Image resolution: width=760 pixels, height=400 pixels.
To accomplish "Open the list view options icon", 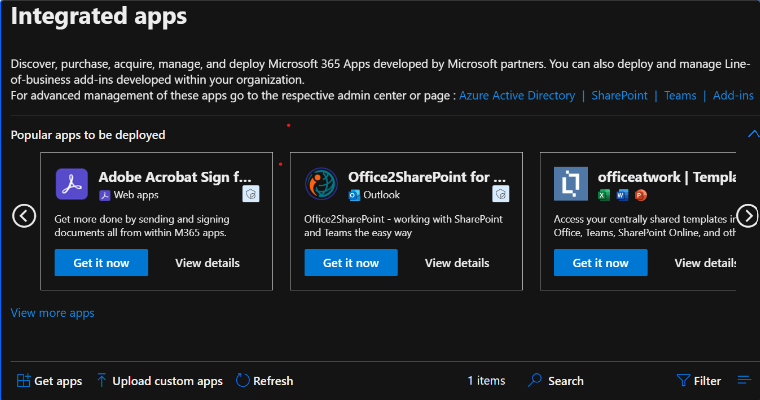I will (744, 380).
